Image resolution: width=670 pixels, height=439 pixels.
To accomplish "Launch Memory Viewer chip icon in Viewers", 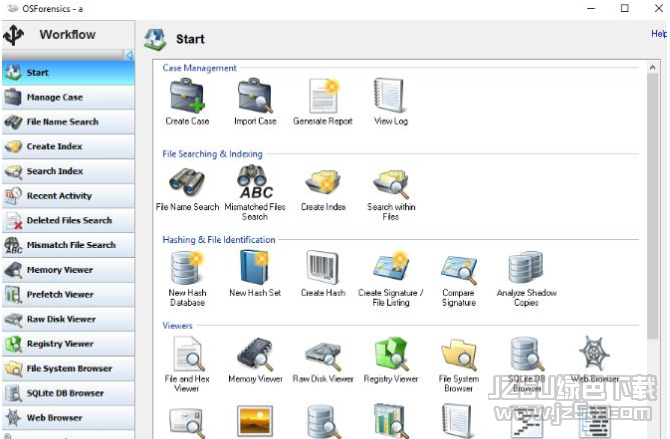I will click(x=255, y=354).
